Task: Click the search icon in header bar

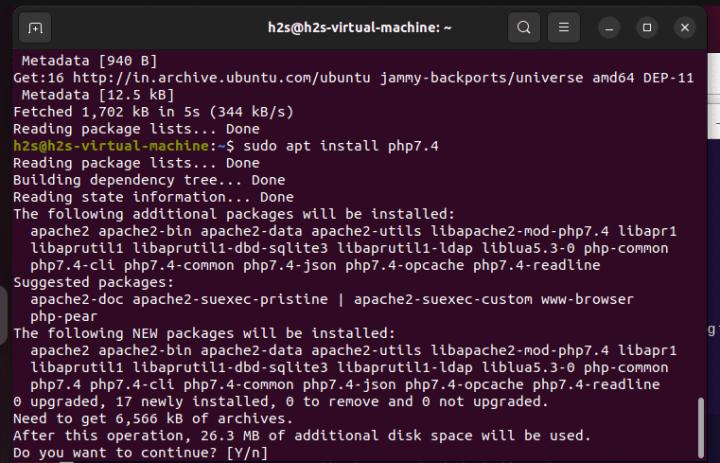Action: [x=524, y=27]
